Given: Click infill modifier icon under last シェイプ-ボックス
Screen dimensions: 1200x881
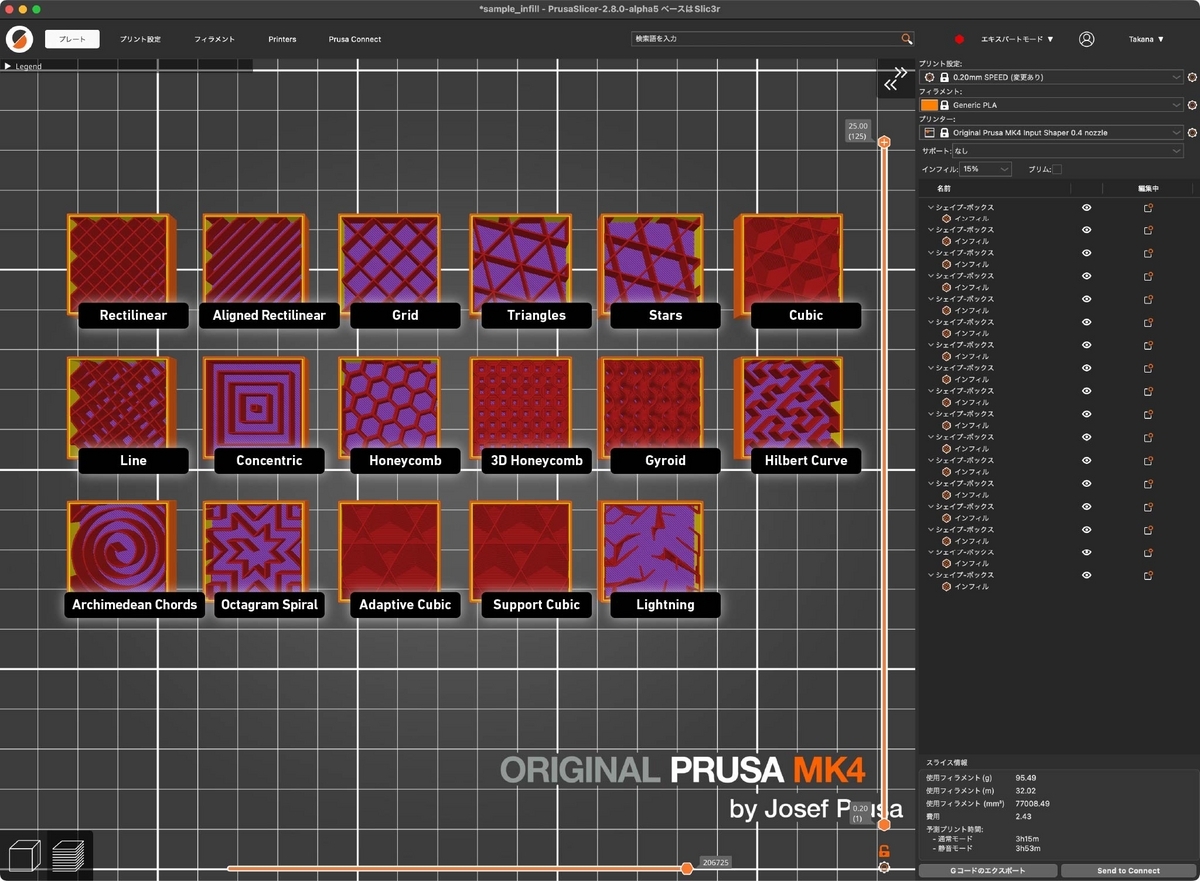Looking at the screenshot, I should coord(946,586).
